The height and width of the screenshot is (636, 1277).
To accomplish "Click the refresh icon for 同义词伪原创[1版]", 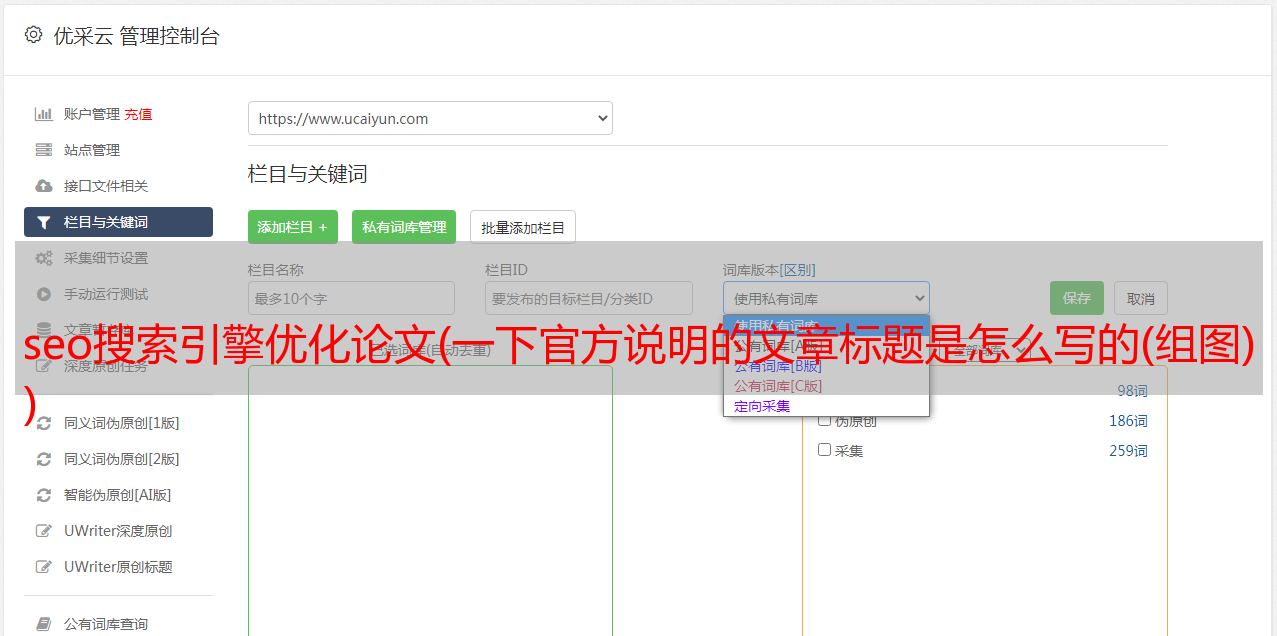I will click(43, 423).
